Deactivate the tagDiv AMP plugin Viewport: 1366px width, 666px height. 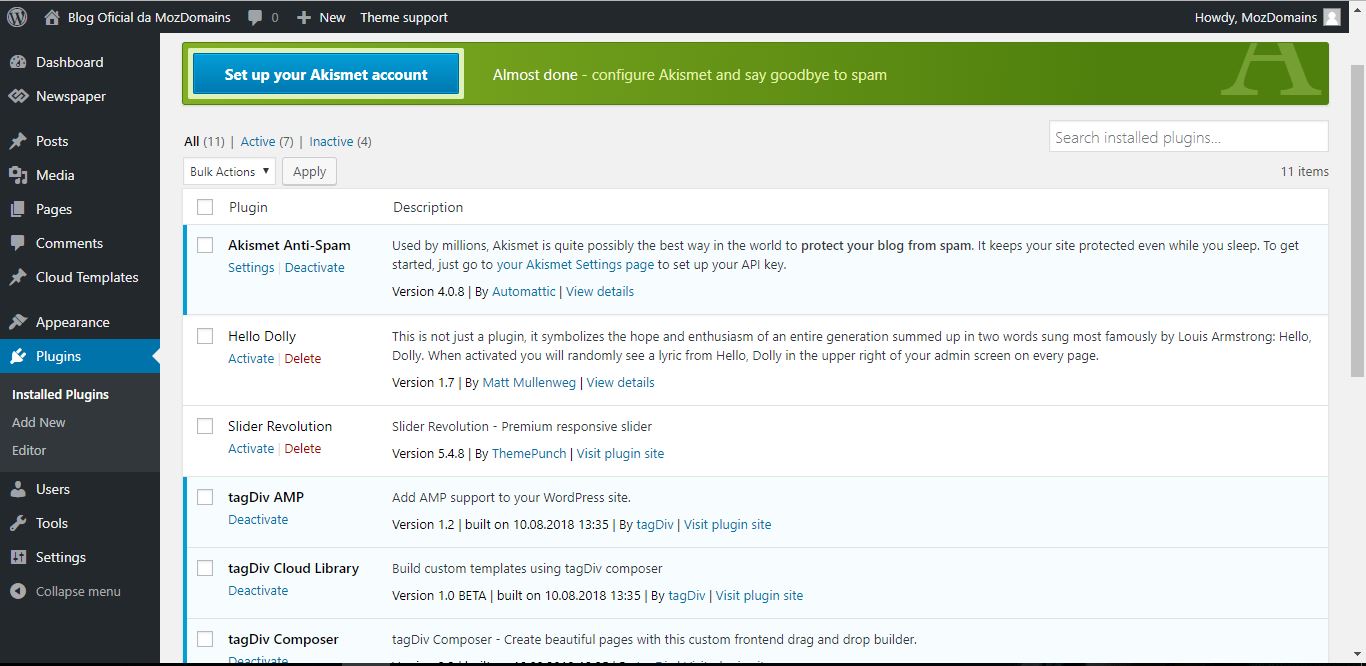coord(258,519)
